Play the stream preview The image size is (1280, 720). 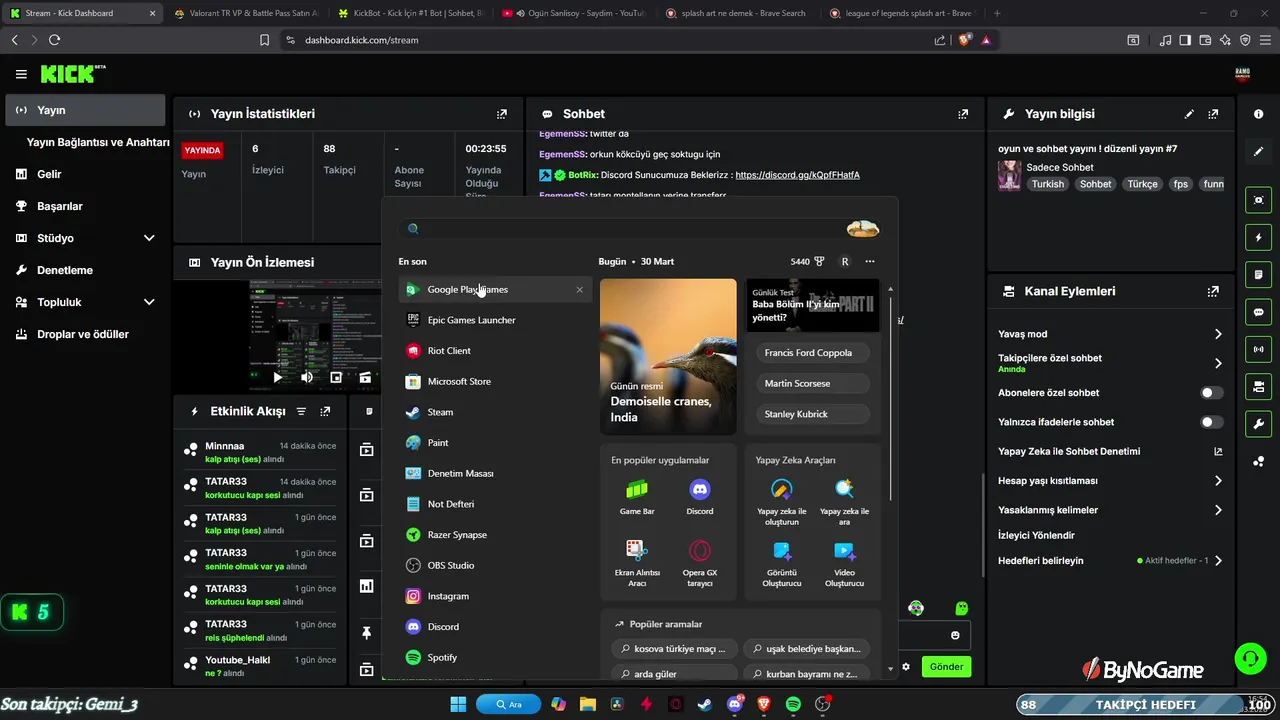coord(278,378)
